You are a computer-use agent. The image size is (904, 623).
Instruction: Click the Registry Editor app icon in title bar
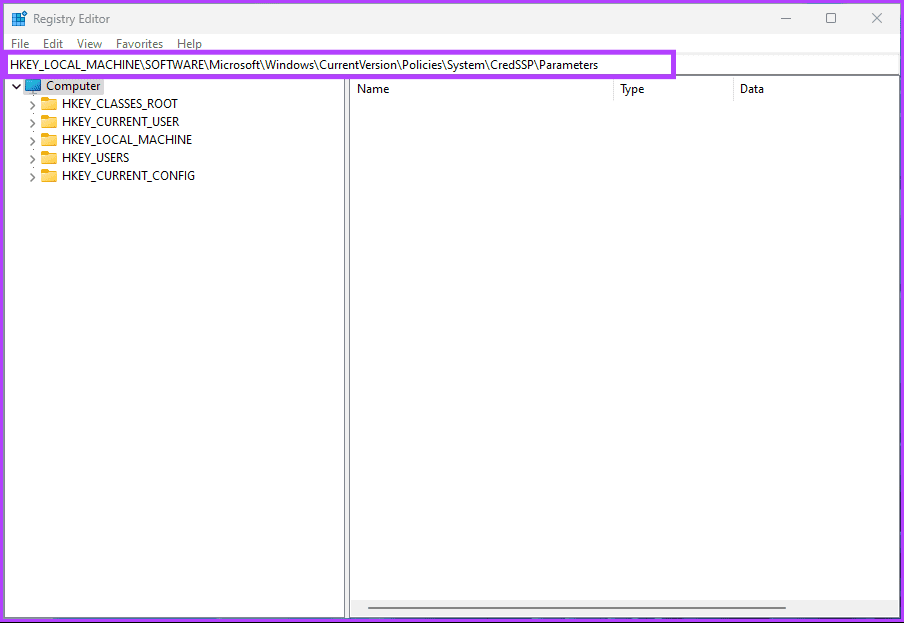click(19, 18)
